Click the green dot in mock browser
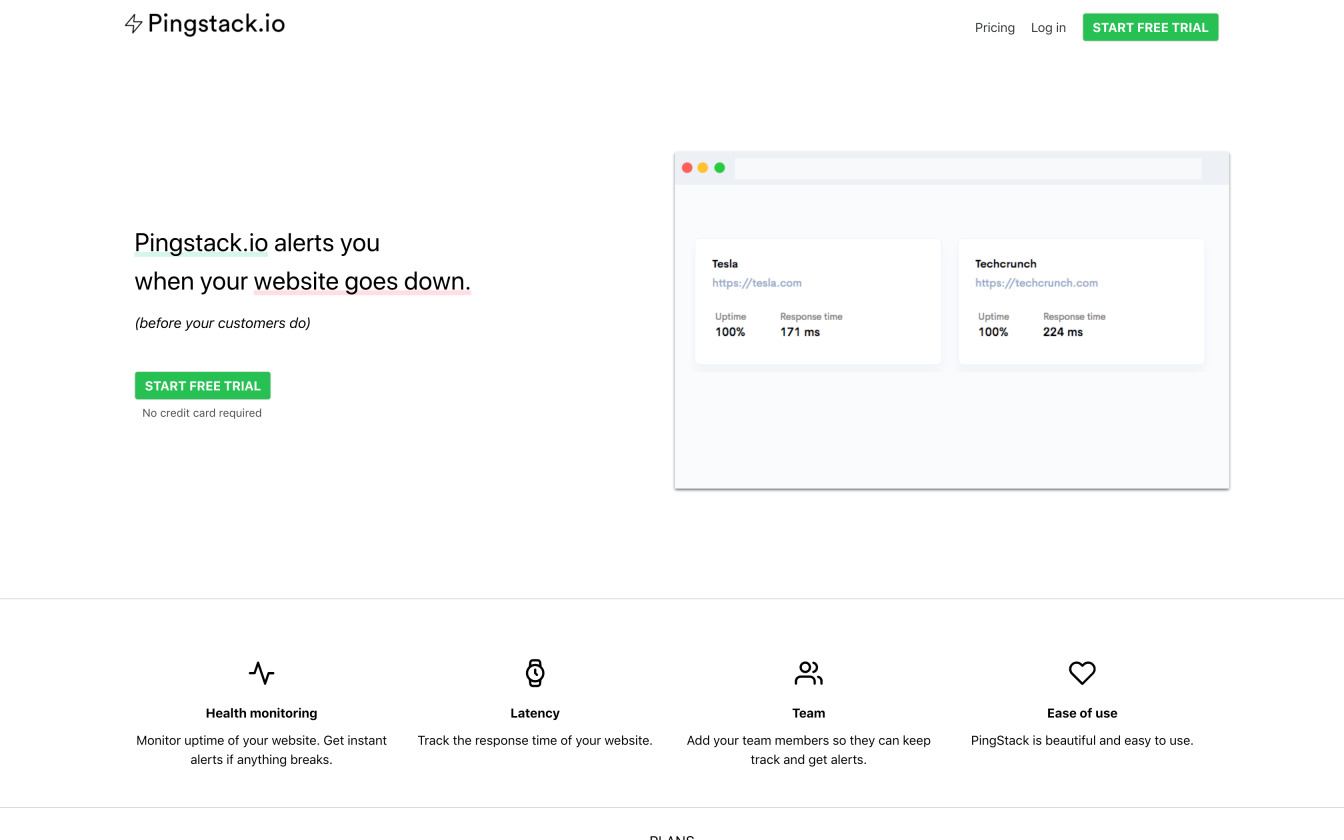Screen dimensions: 1344x840 tap(719, 168)
